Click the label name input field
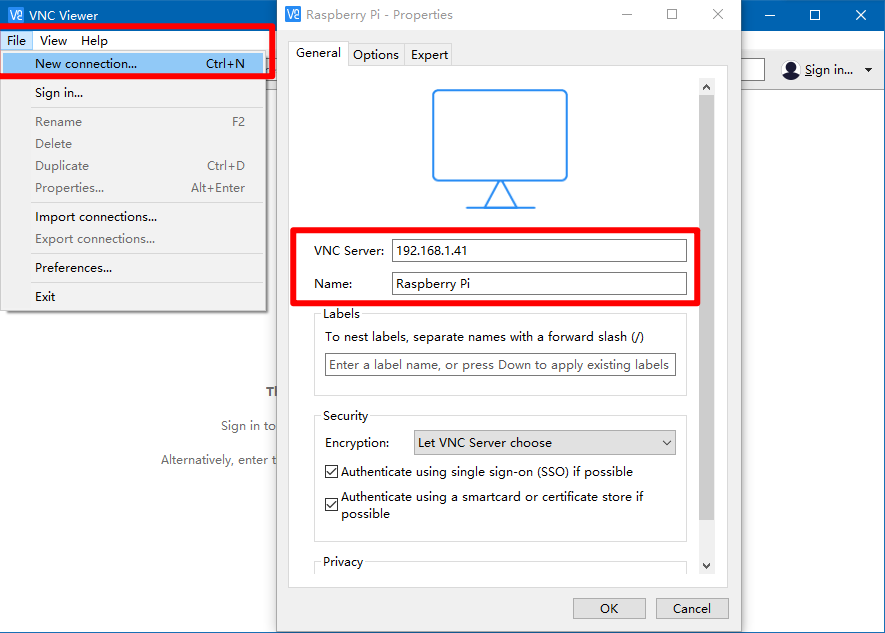 (500, 364)
